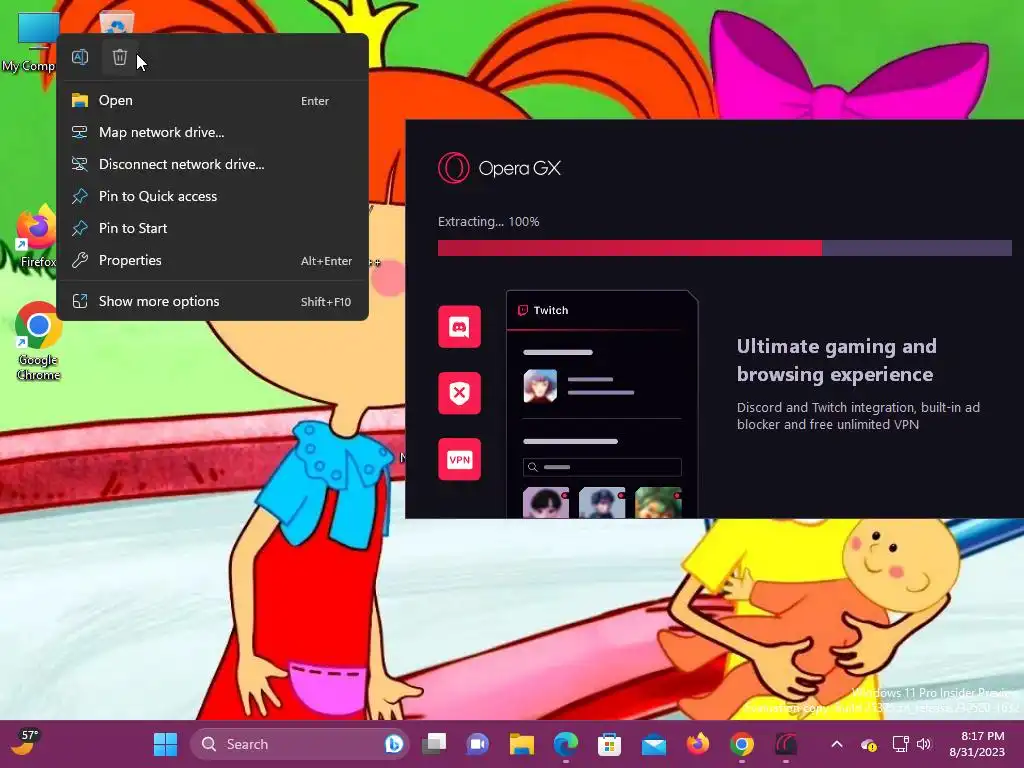Click Show more options entry
The width and height of the screenshot is (1024, 768).
(212, 301)
